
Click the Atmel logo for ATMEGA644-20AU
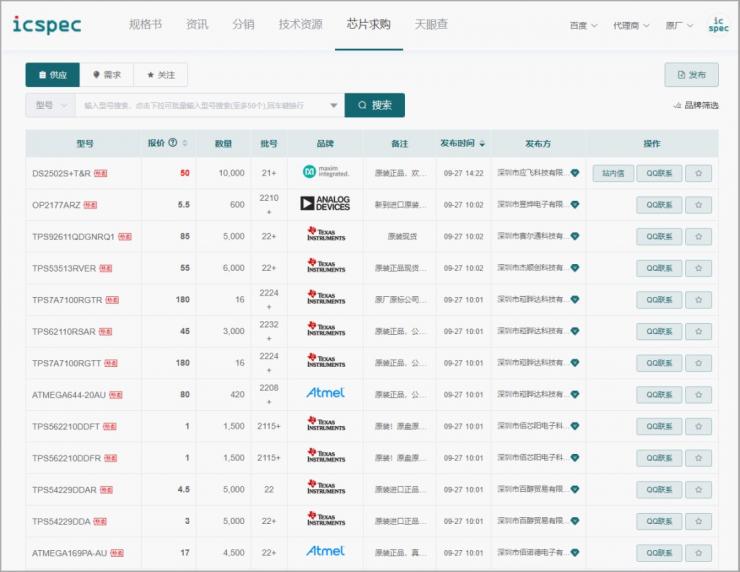tap(325, 394)
